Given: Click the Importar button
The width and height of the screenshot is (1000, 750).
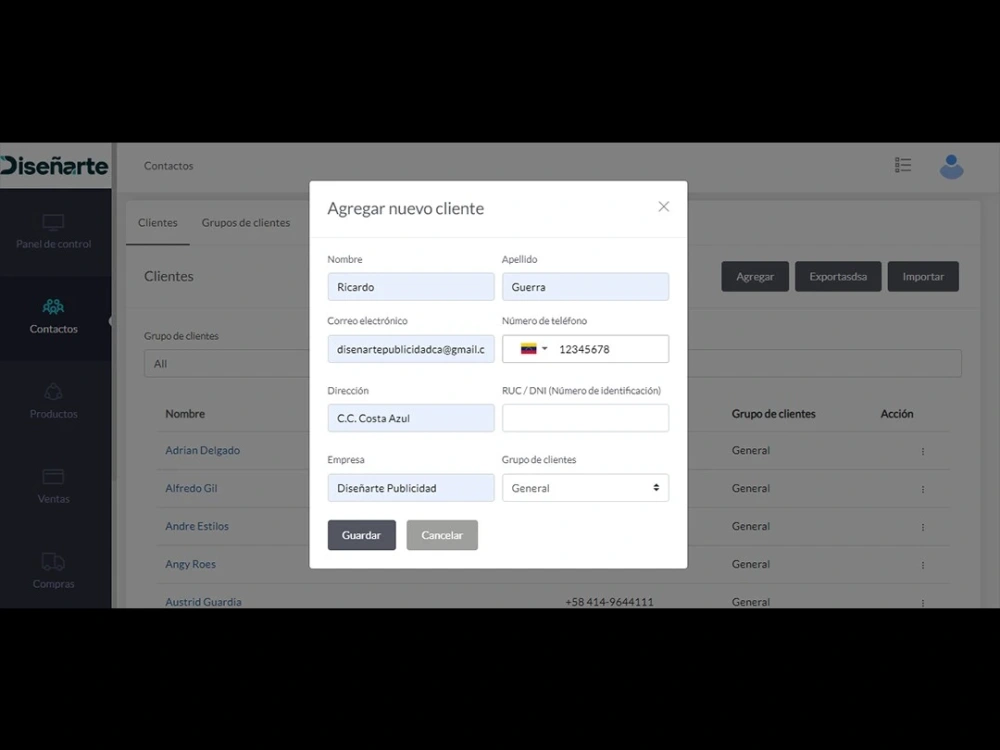Looking at the screenshot, I should coord(923,276).
